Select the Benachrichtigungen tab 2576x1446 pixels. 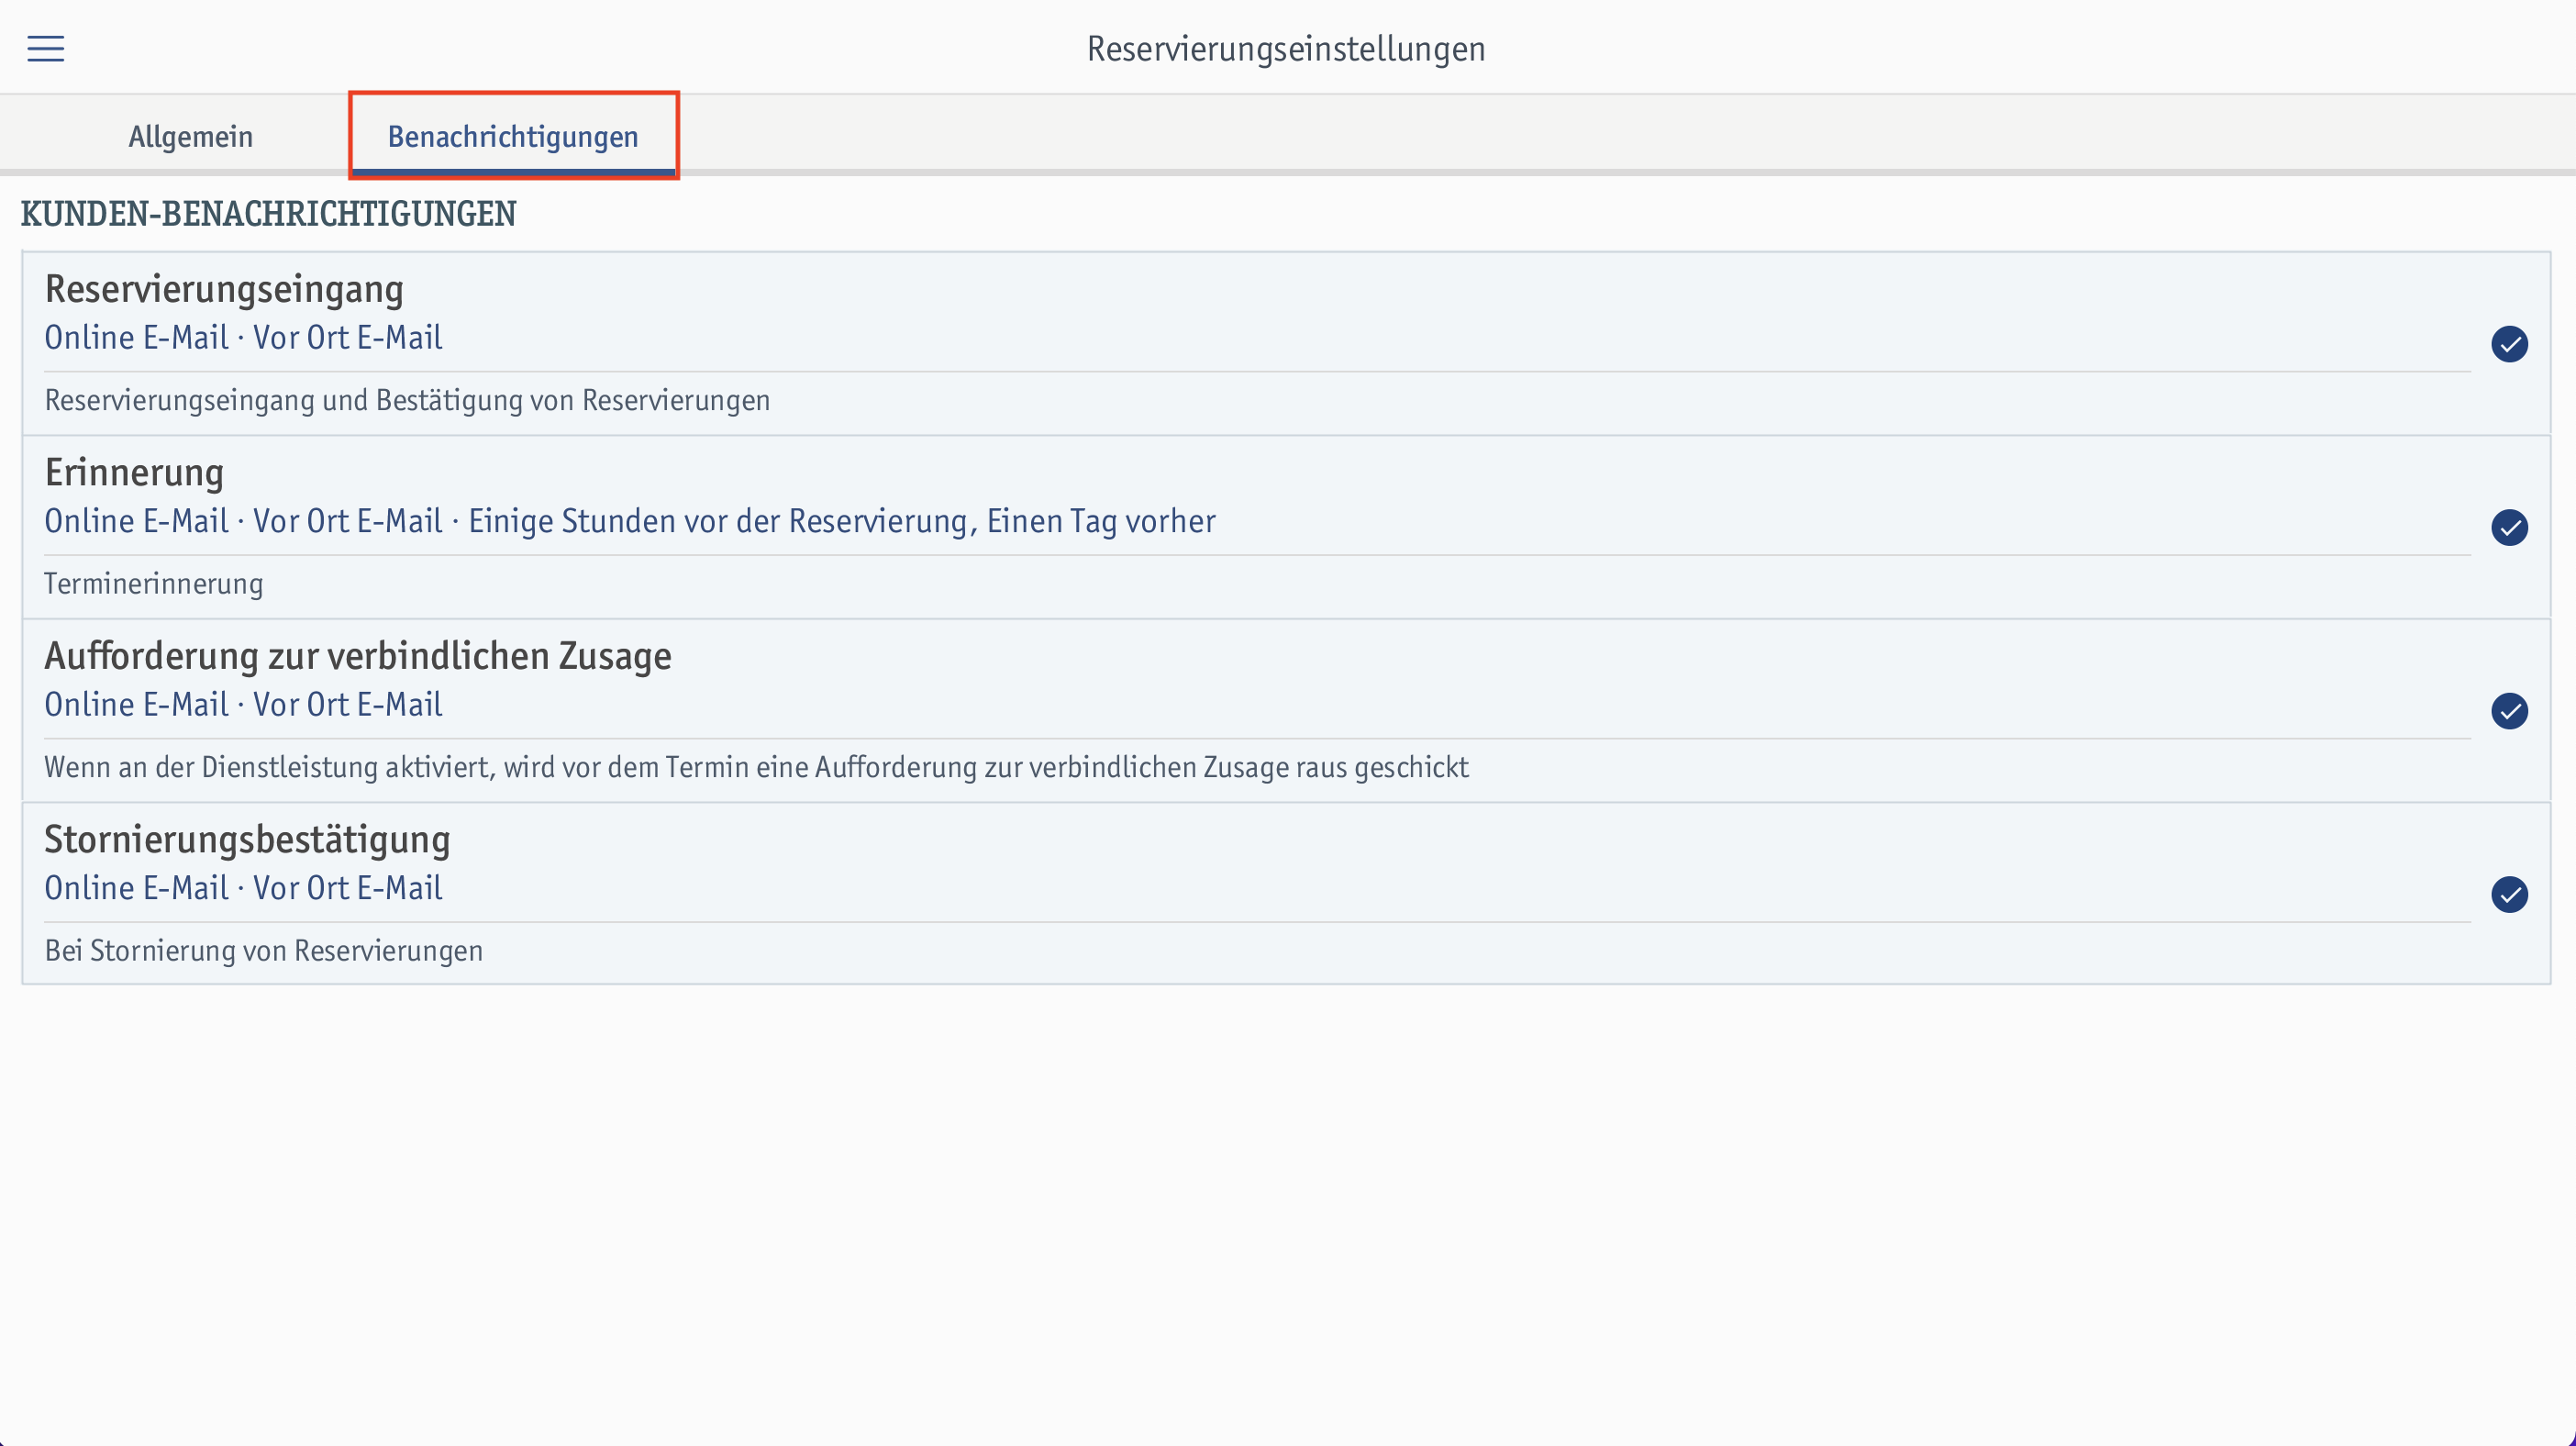tap(513, 136)
